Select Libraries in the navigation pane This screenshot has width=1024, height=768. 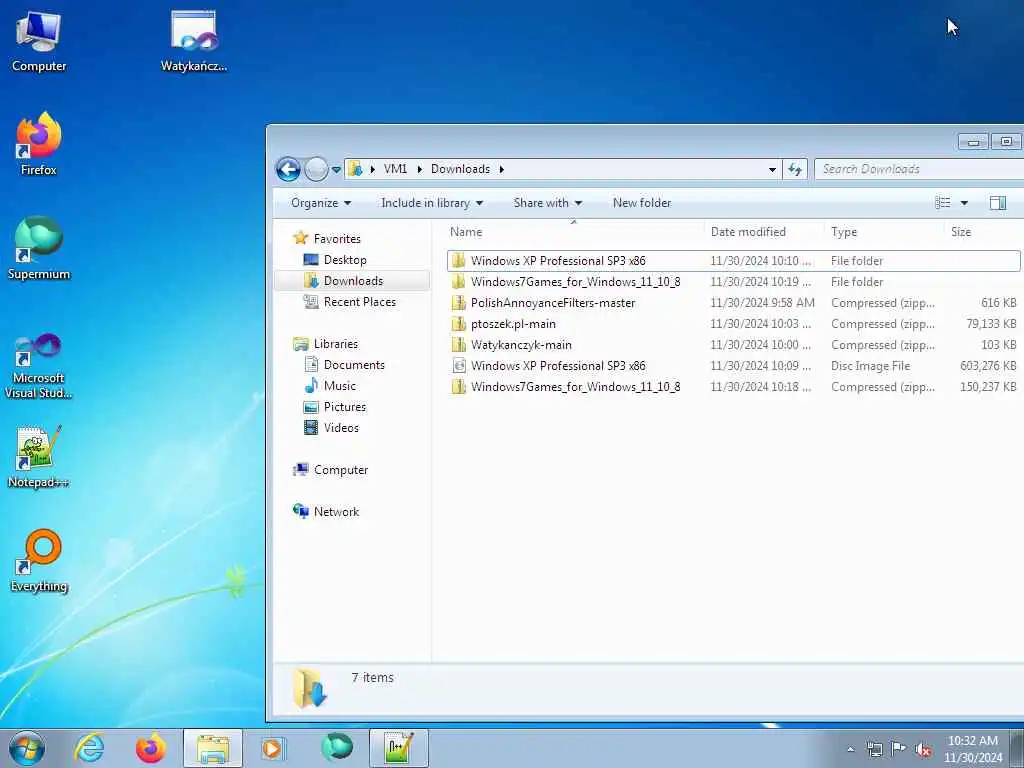[x=336, y=344]
